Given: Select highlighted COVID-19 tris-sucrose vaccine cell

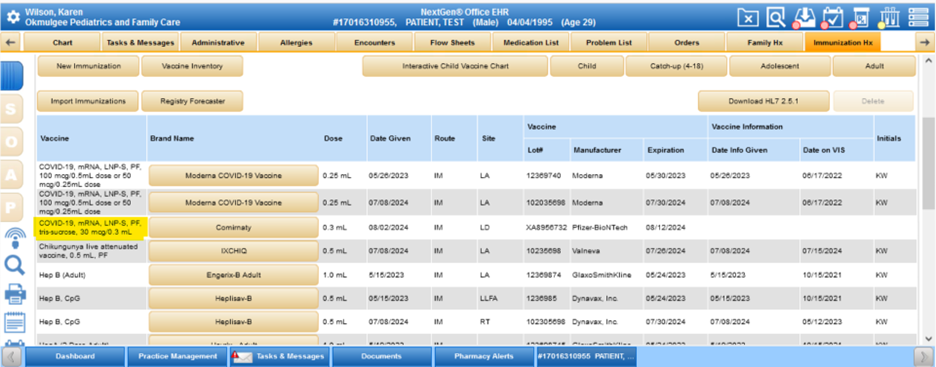Looking at the screenshot, I should pyautogui.click(x=91, y=227).
